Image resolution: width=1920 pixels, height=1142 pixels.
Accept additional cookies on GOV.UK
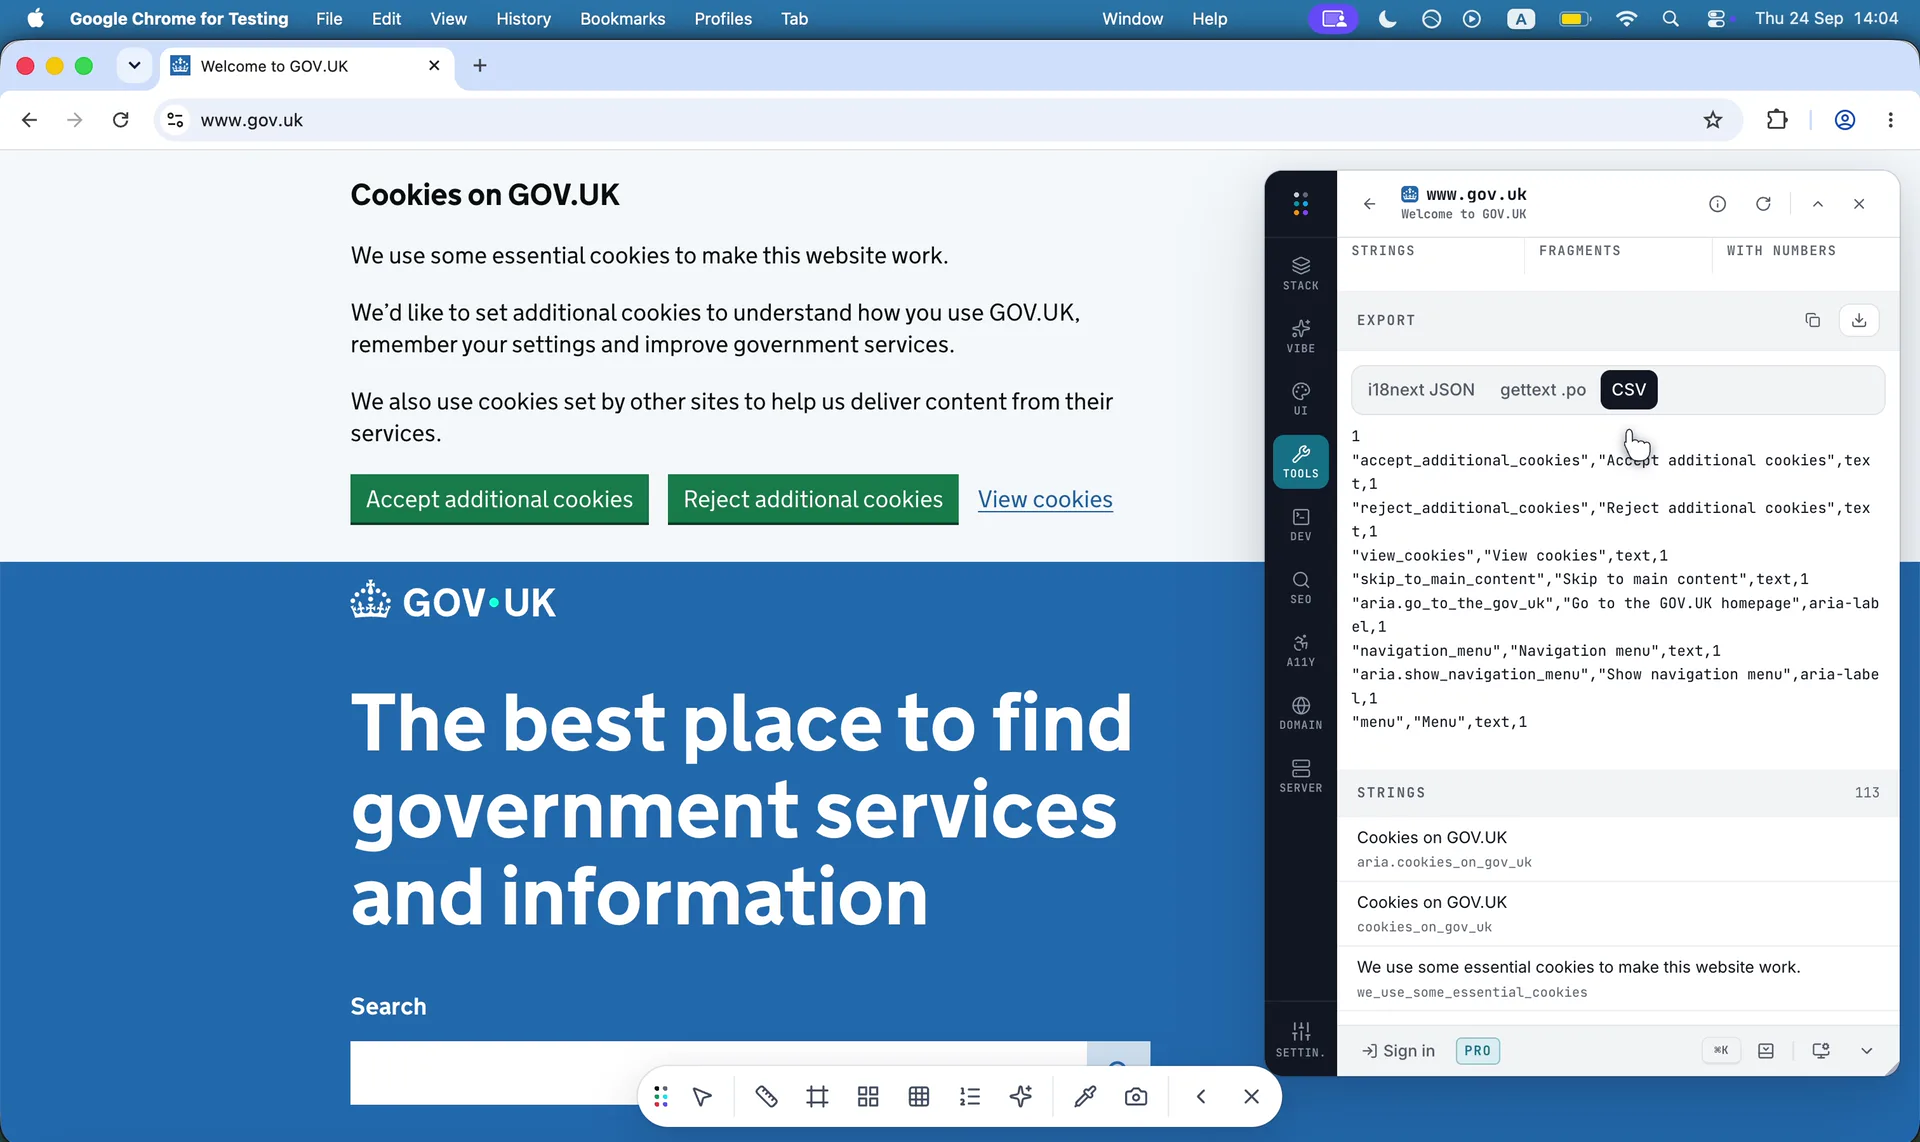tap(499, 499)
